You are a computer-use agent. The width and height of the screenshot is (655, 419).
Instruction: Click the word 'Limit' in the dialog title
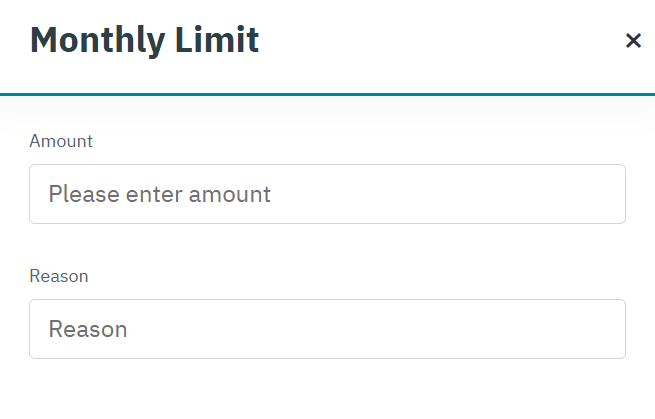click(215, 40)
